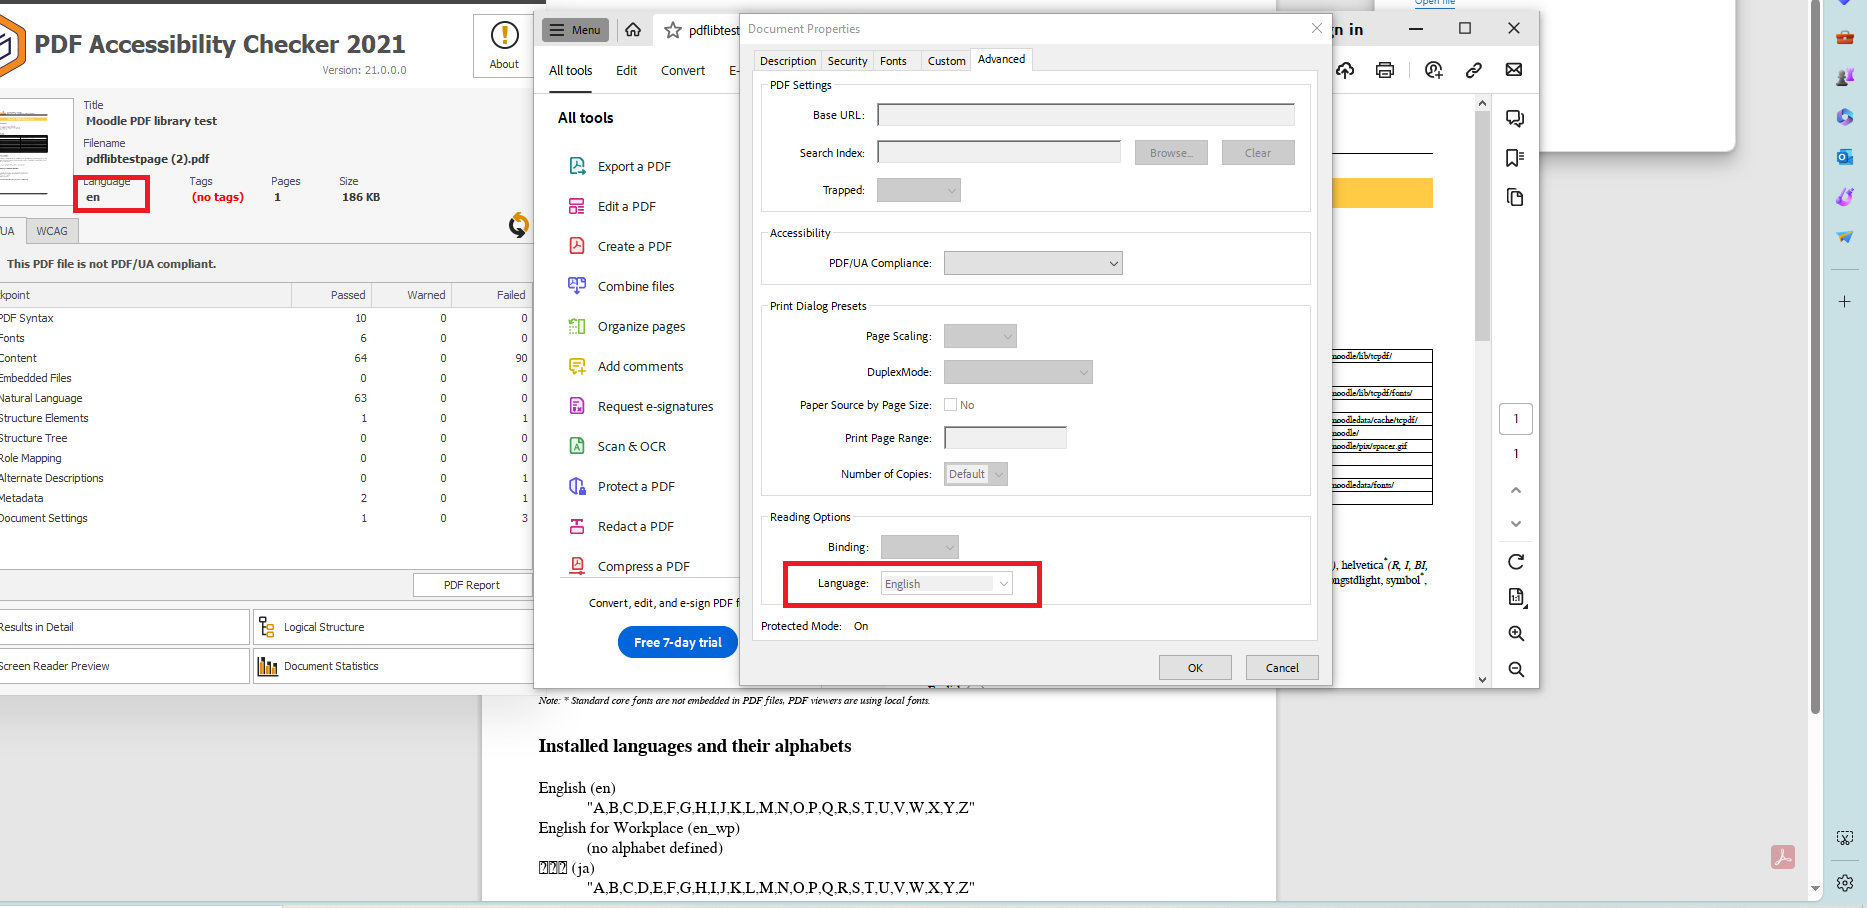The height and width of the screenshot is (908, 1867).
Task: Open the Binding dropdown
Action: pyautogui.click(x=920, y=547)
